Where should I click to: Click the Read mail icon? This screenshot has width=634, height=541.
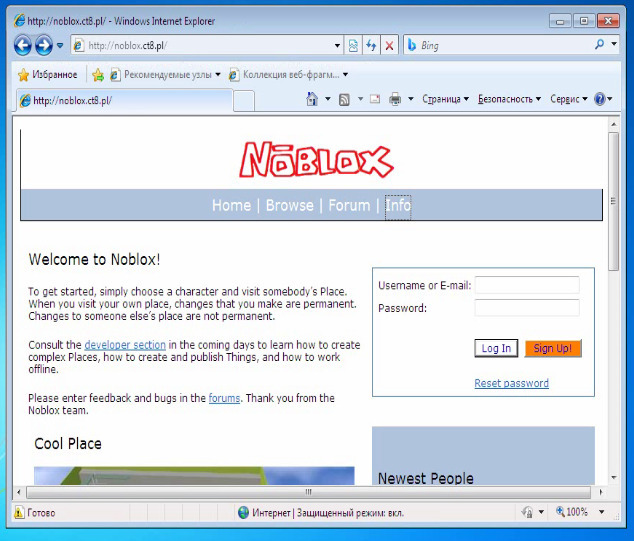[x=375, y=99]
